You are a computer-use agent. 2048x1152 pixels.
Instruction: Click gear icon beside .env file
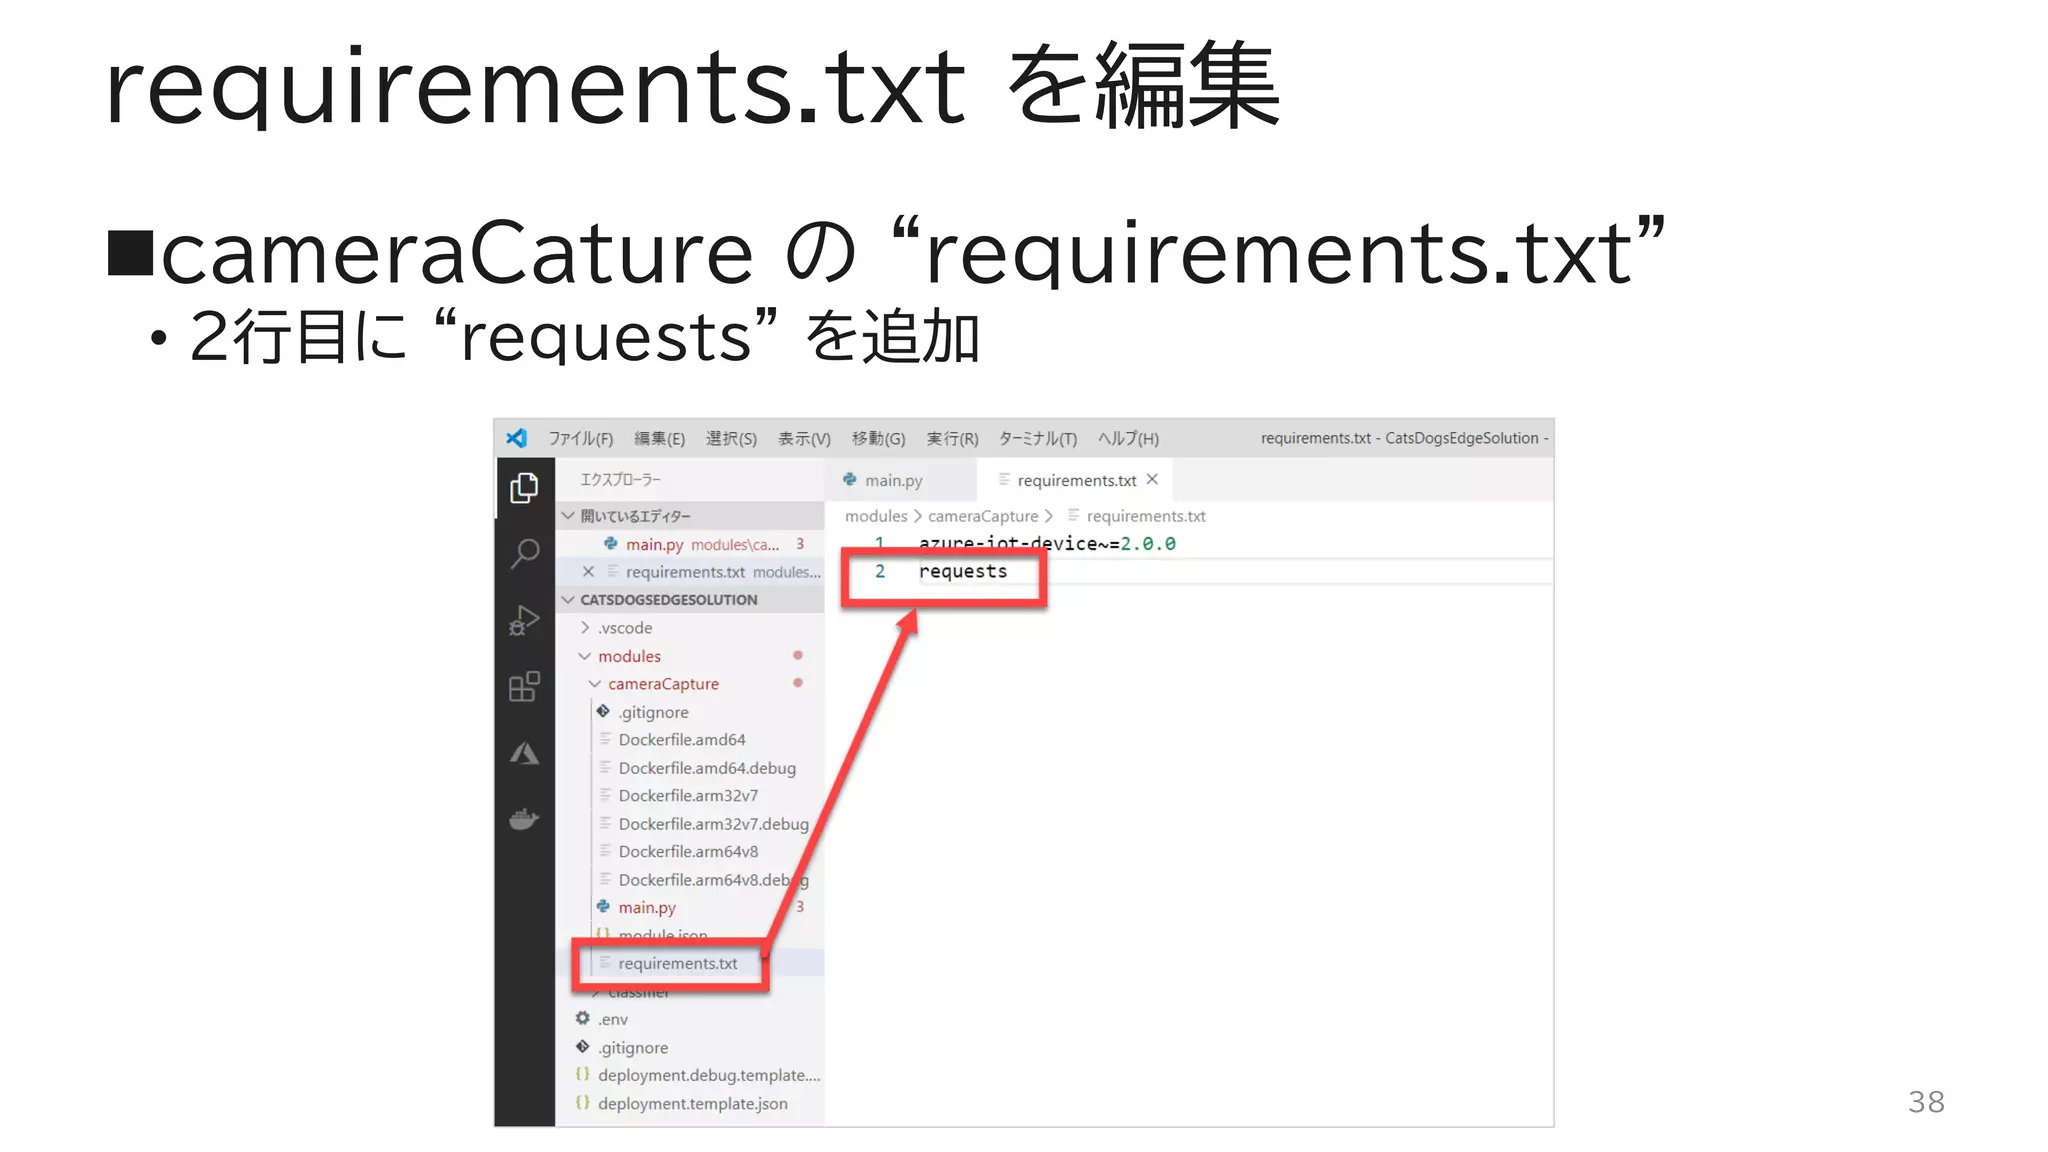click(583, 1018)
